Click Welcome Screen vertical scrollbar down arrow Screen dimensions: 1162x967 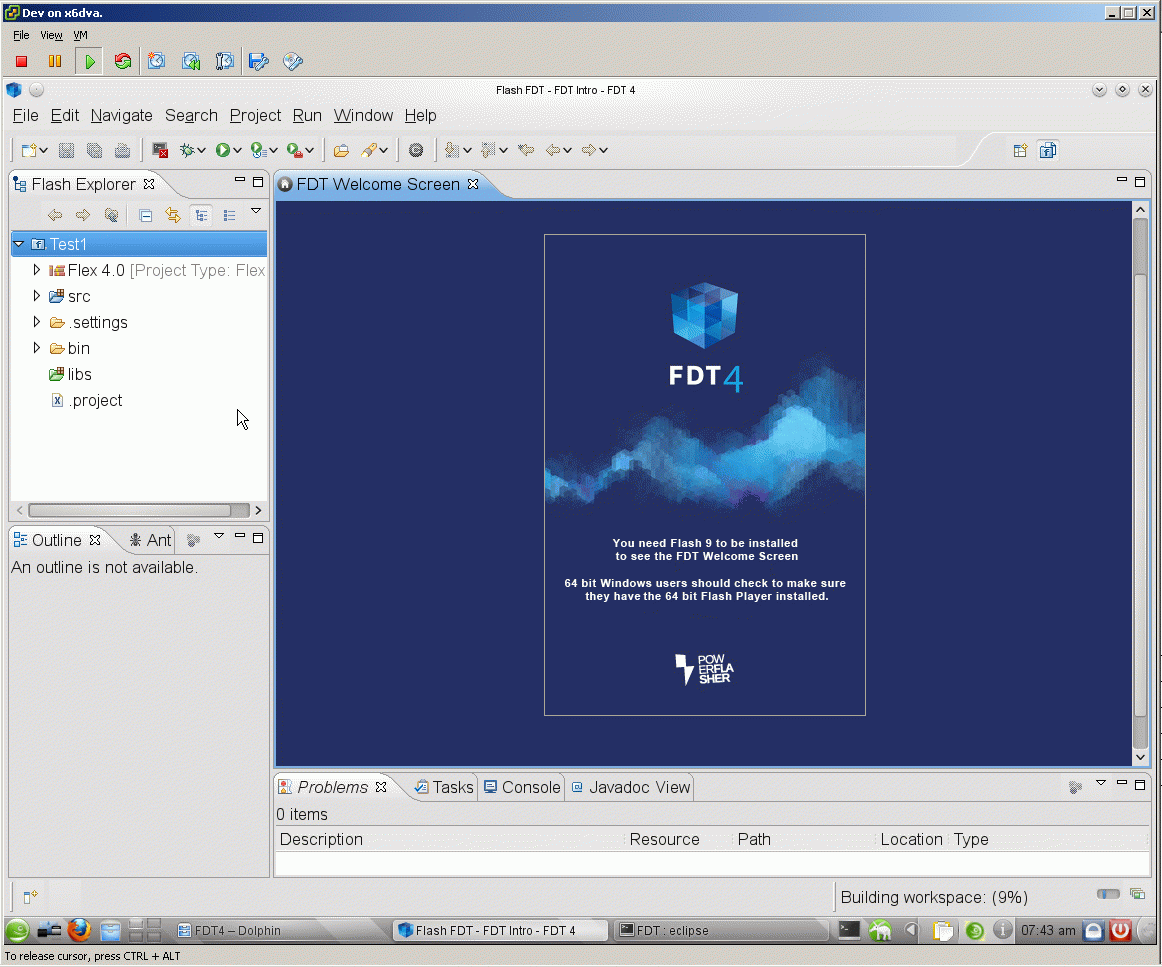(x=1141, y=757)
